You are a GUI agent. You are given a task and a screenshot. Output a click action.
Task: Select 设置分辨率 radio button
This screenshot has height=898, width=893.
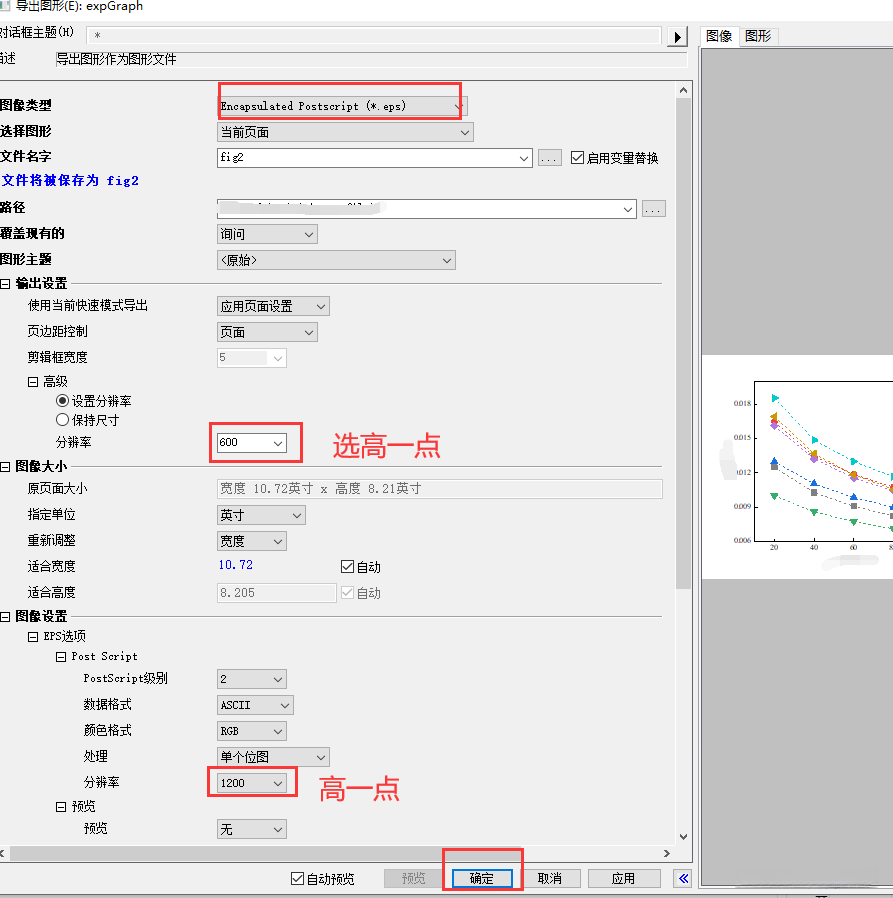point(62,400)
